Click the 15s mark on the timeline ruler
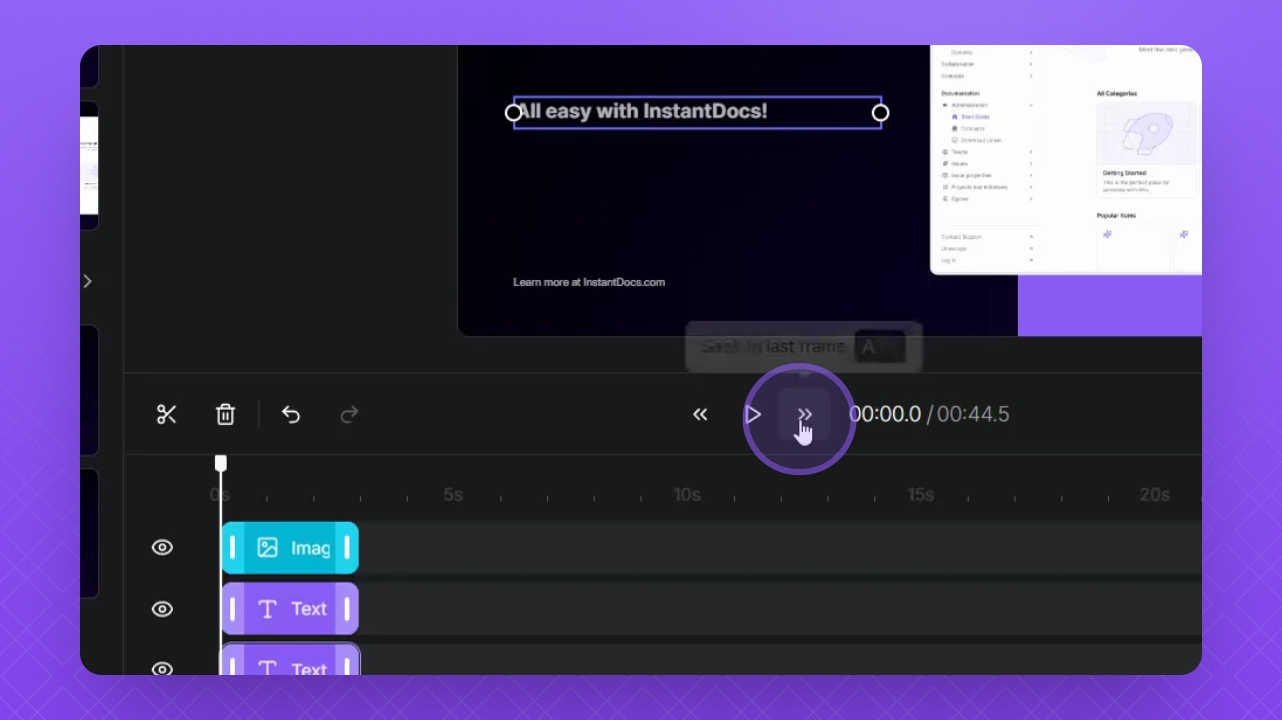Screen dimensions: 1282x720 [x=921, y=495]
